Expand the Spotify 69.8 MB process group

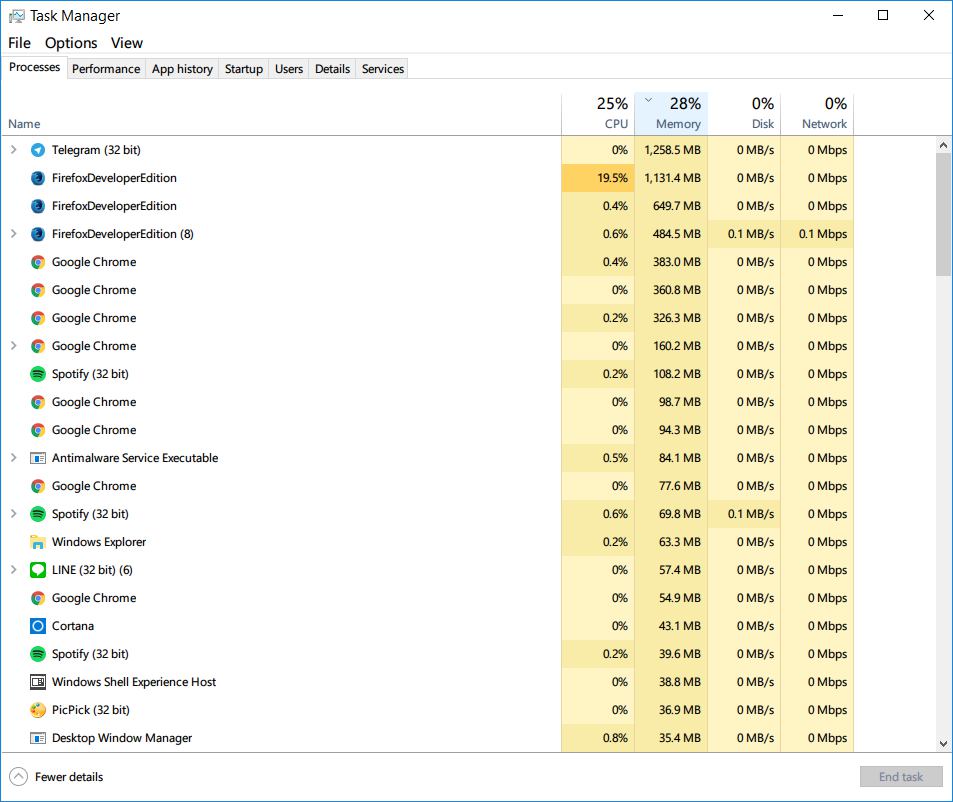click(x=13, y=513)
